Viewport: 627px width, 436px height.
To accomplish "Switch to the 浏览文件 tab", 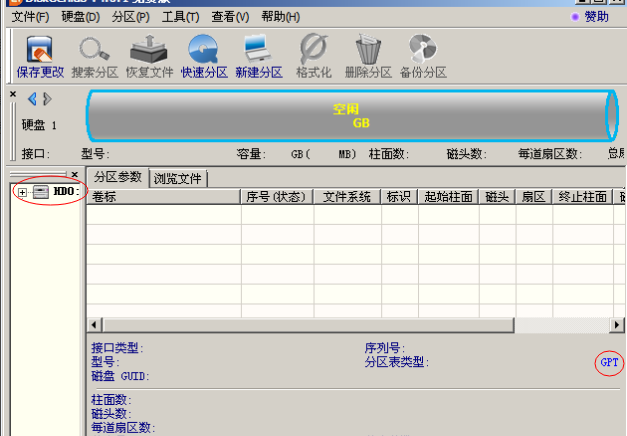I will (178, 179).
